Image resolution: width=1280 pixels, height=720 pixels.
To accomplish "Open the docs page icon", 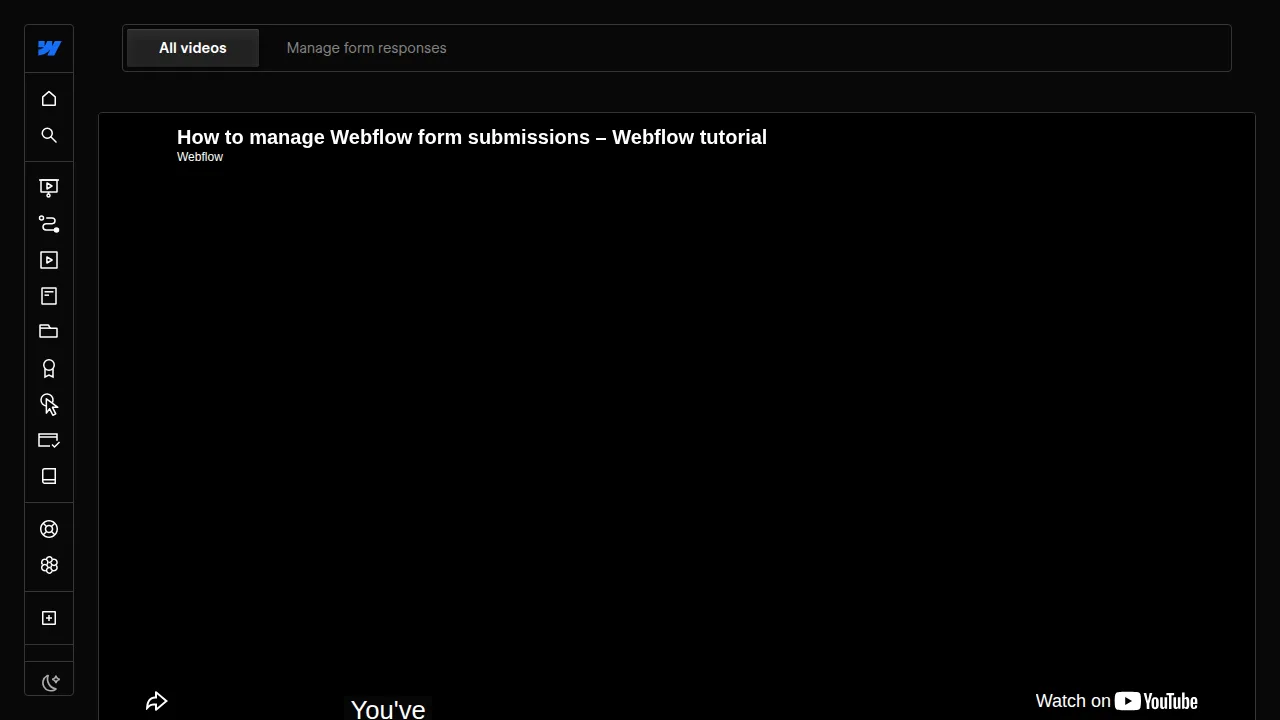I will [x=49, y=296].
